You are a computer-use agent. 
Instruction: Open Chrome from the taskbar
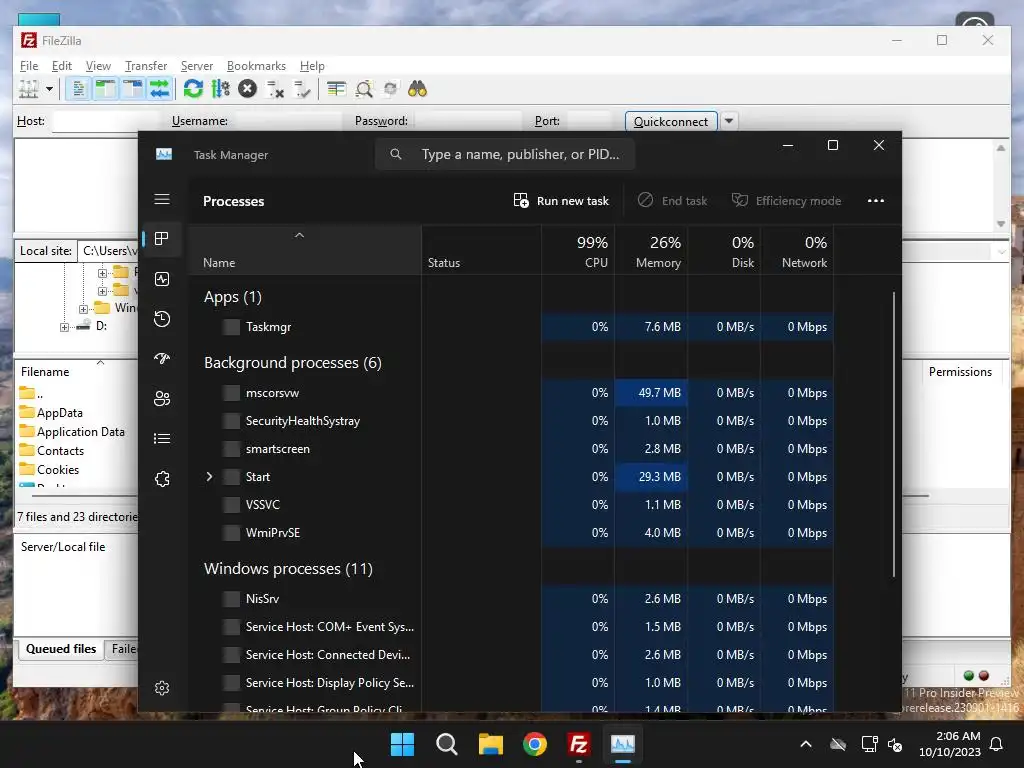point(535,744)
